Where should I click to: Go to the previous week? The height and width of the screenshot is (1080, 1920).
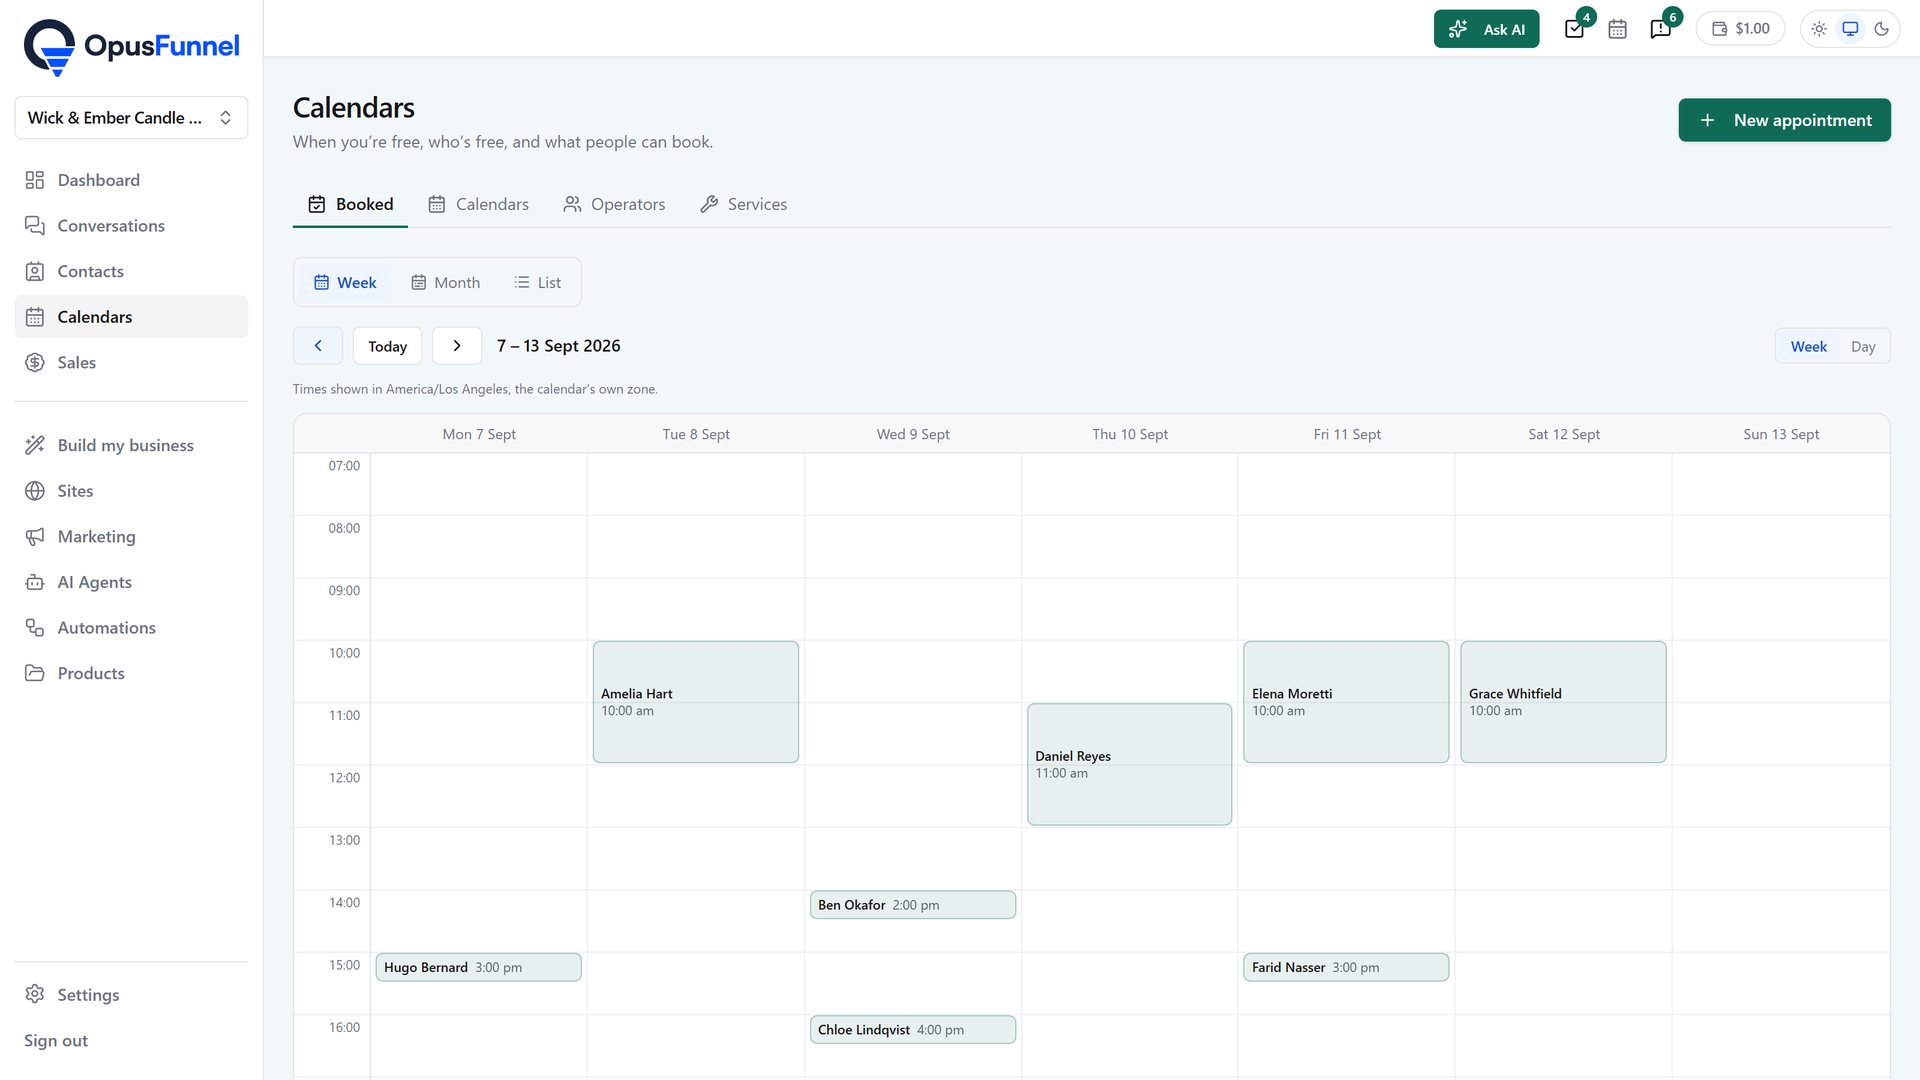tap(318, 346)
